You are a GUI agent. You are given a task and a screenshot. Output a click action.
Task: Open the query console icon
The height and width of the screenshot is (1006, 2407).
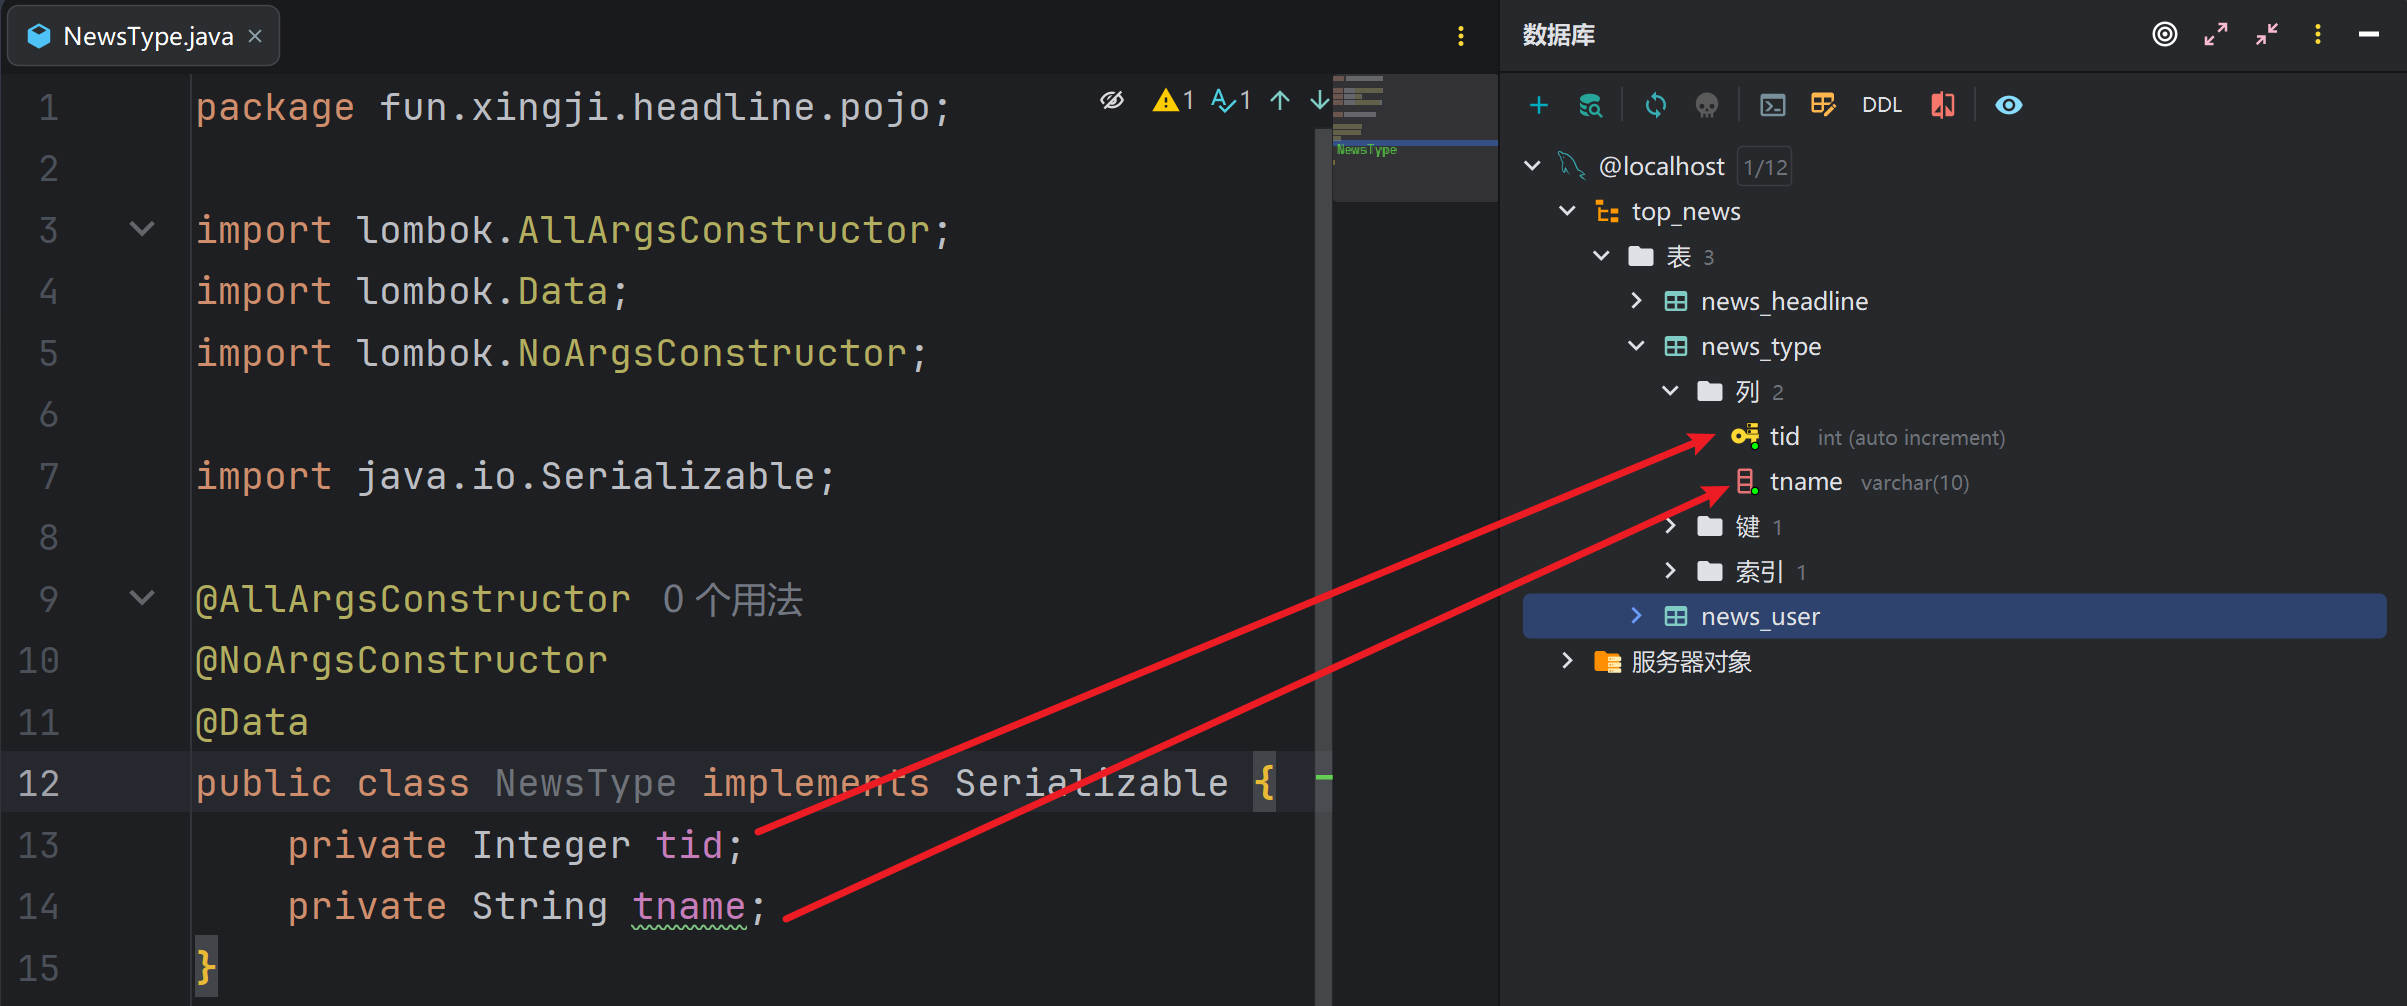coord(1772,105)
